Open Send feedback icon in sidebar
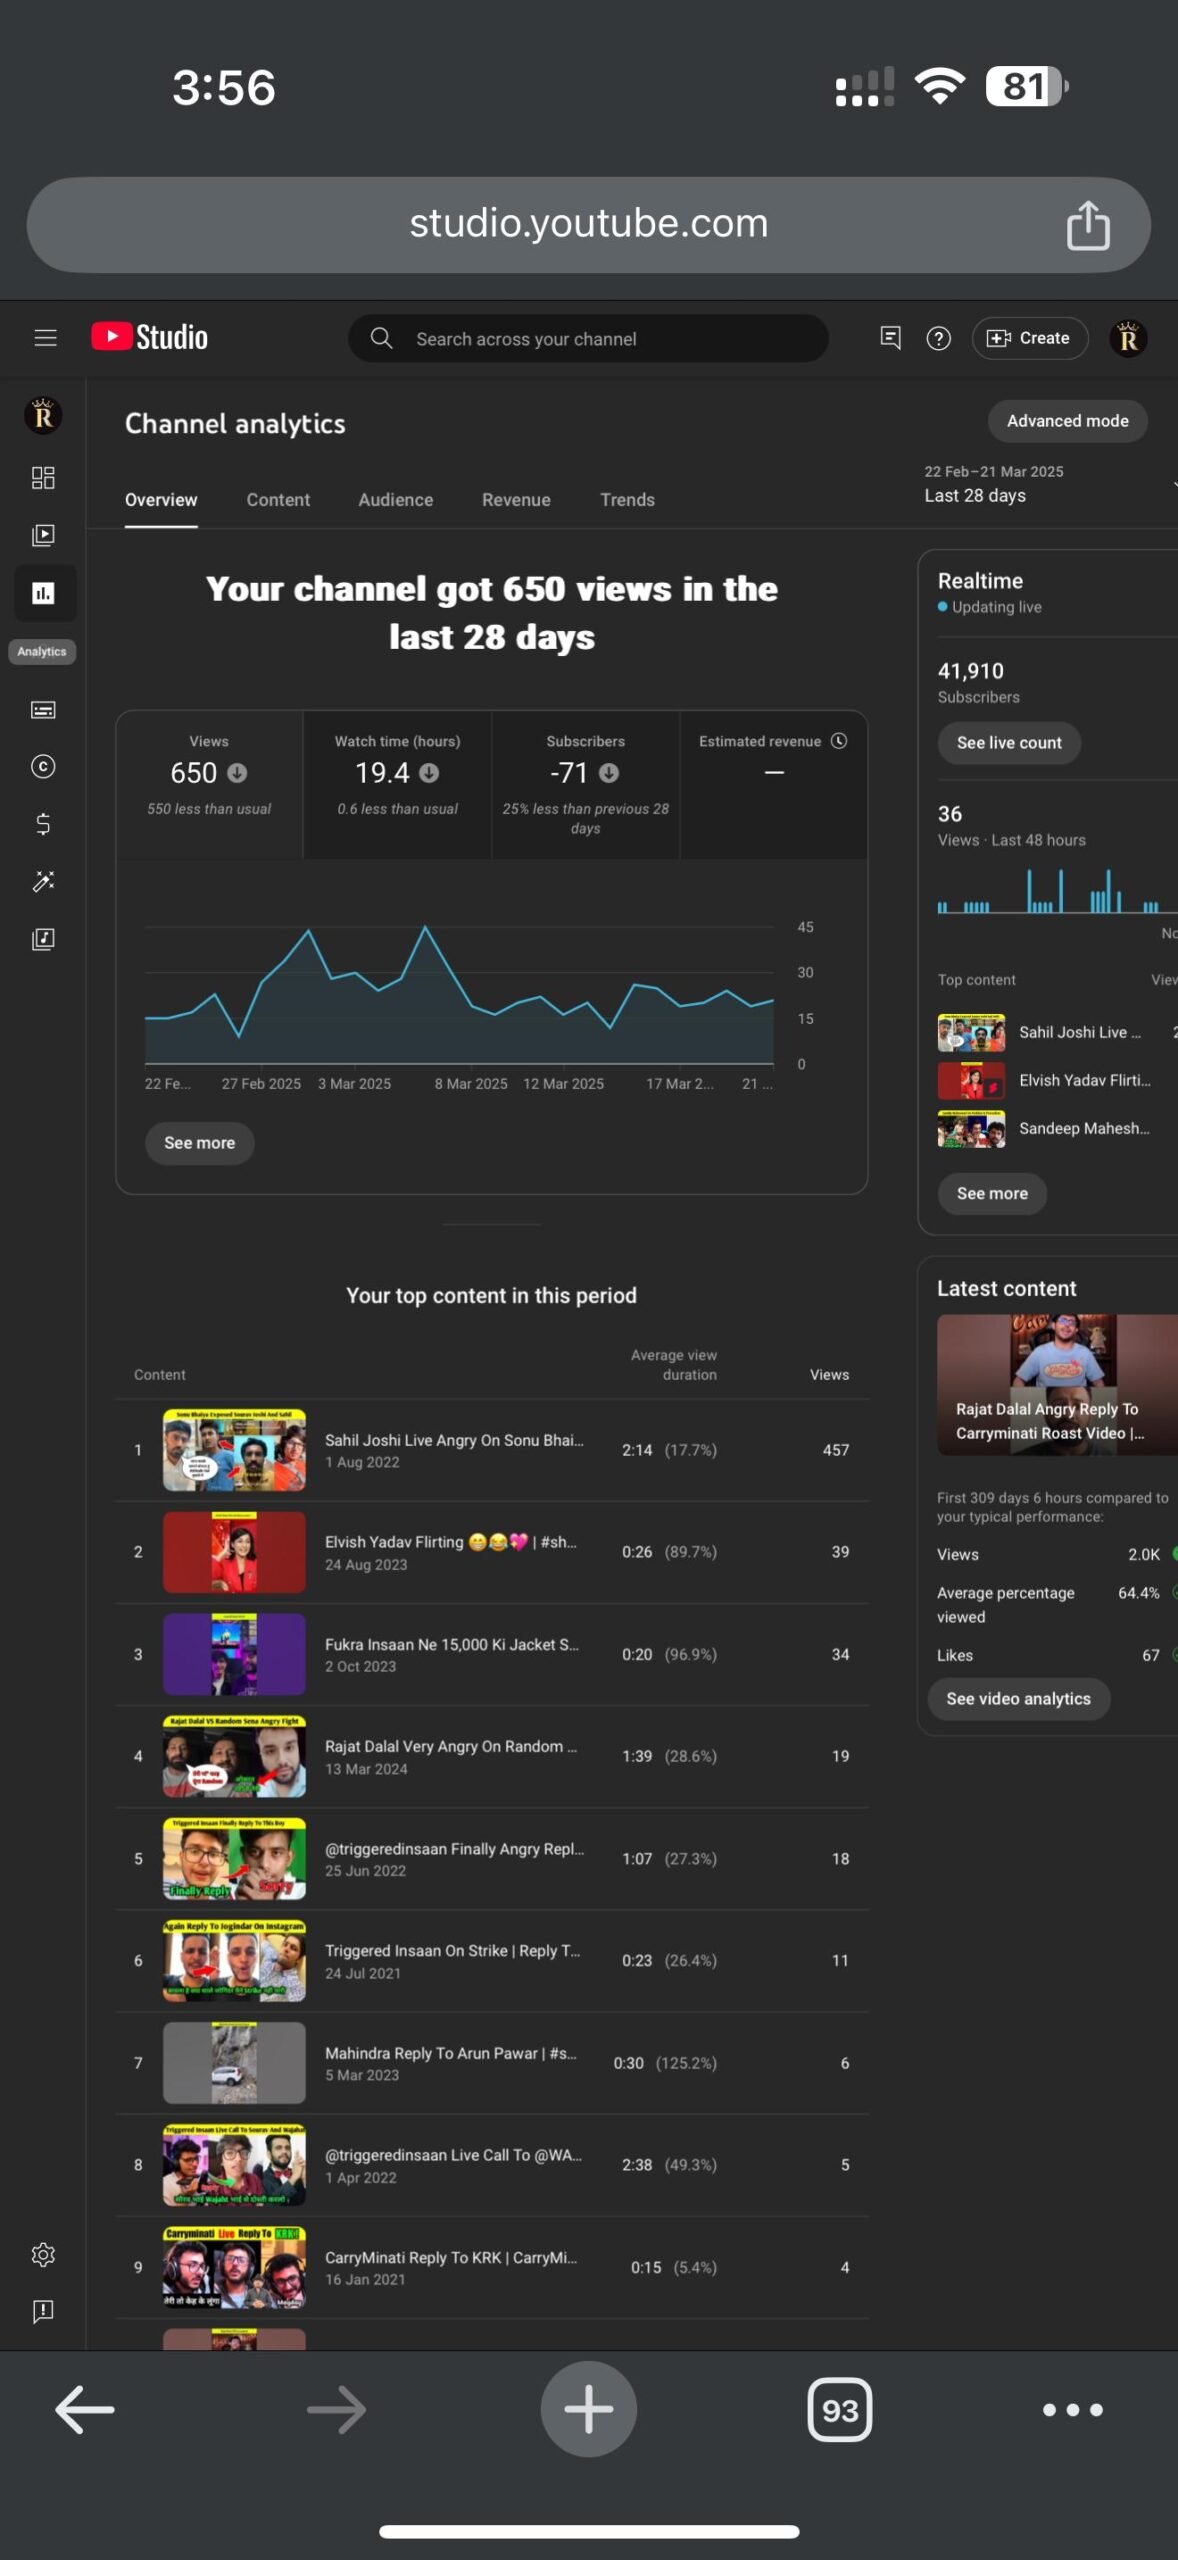 [x=43, y=2312]
